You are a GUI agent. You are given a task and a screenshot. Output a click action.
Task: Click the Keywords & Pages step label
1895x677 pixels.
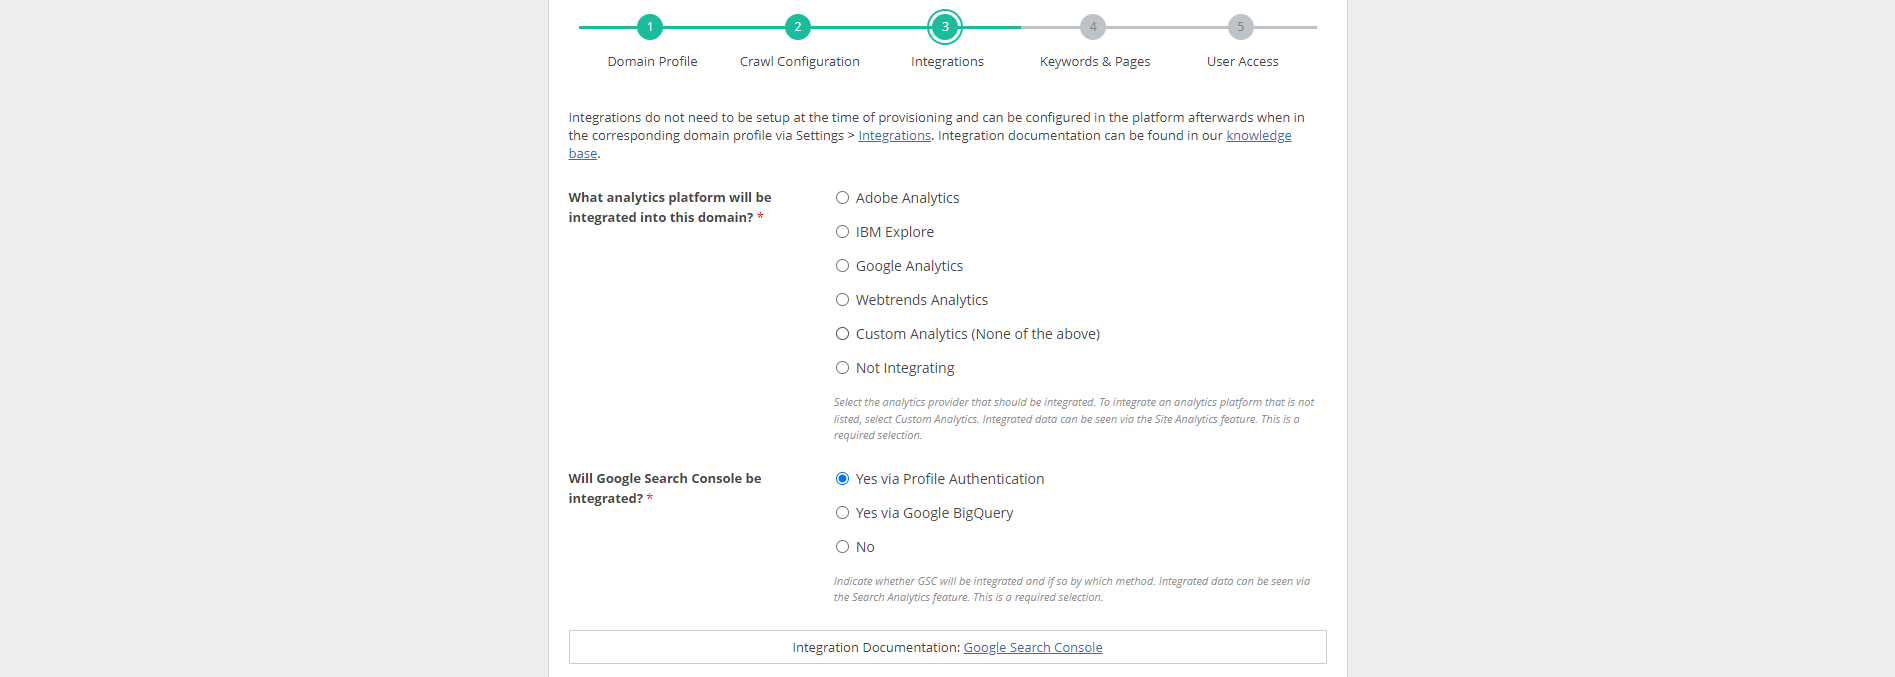tap(1095, 62)
